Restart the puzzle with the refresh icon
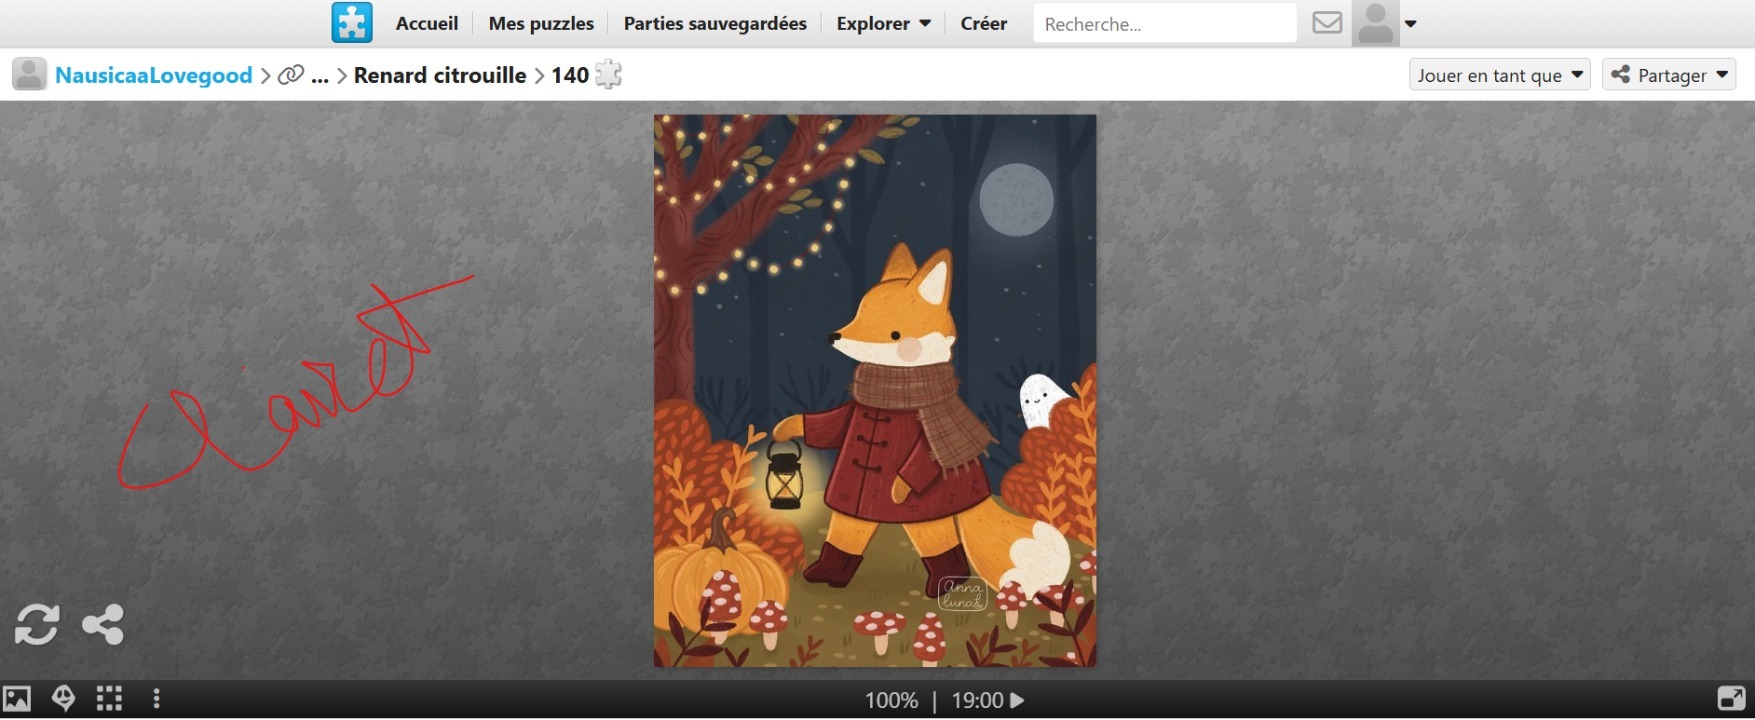Image resolution: width=1755 pixels, height=720 pixels. 37,625
